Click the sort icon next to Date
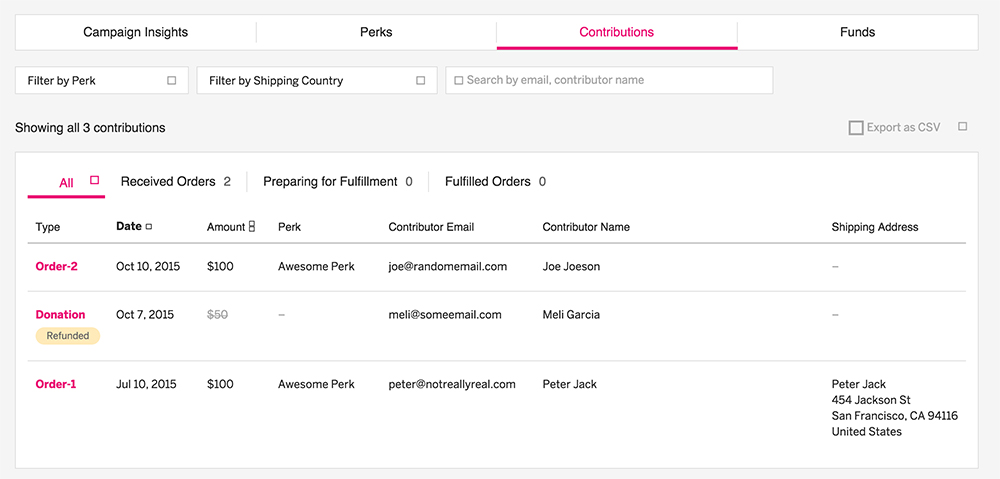 [149, 226]
